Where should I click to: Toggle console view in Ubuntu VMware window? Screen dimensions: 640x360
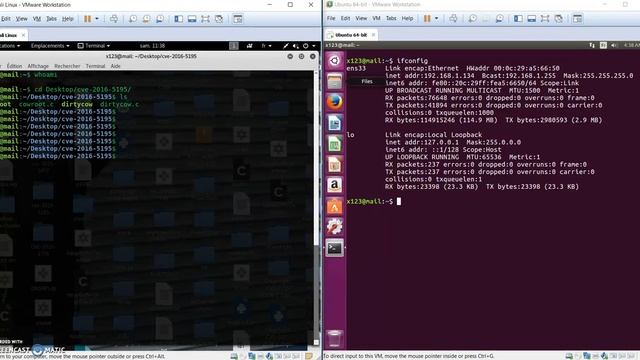[x=577, y=18]
